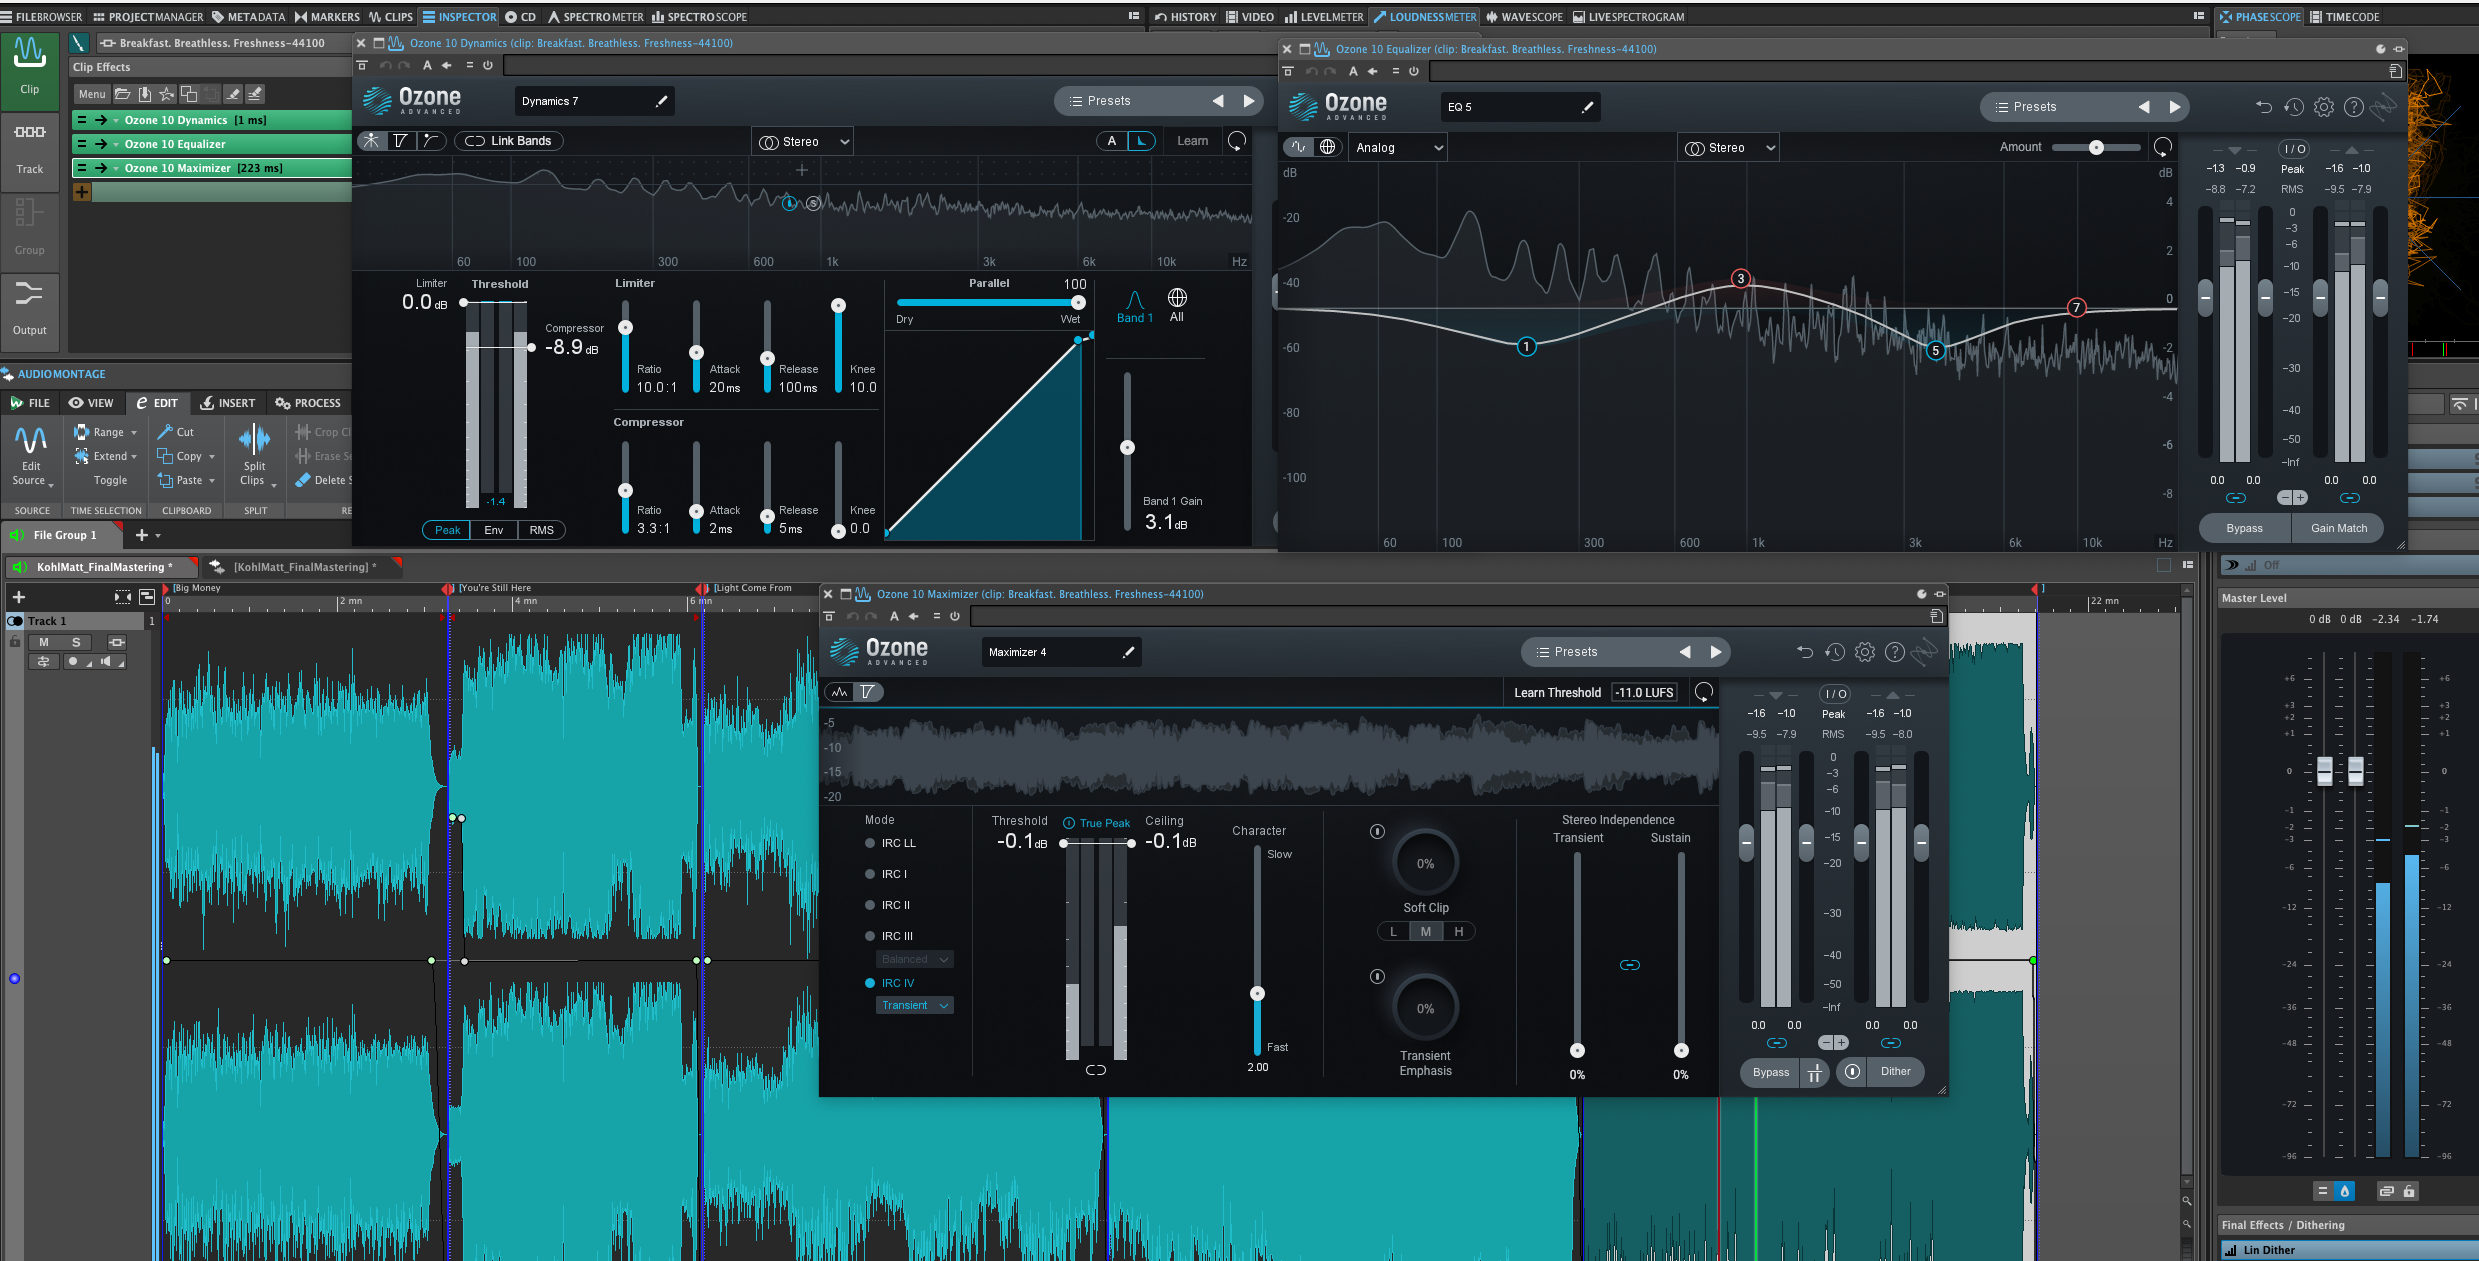
Task: Expand Paste dropdown arrow
Action: coord(211,481)
